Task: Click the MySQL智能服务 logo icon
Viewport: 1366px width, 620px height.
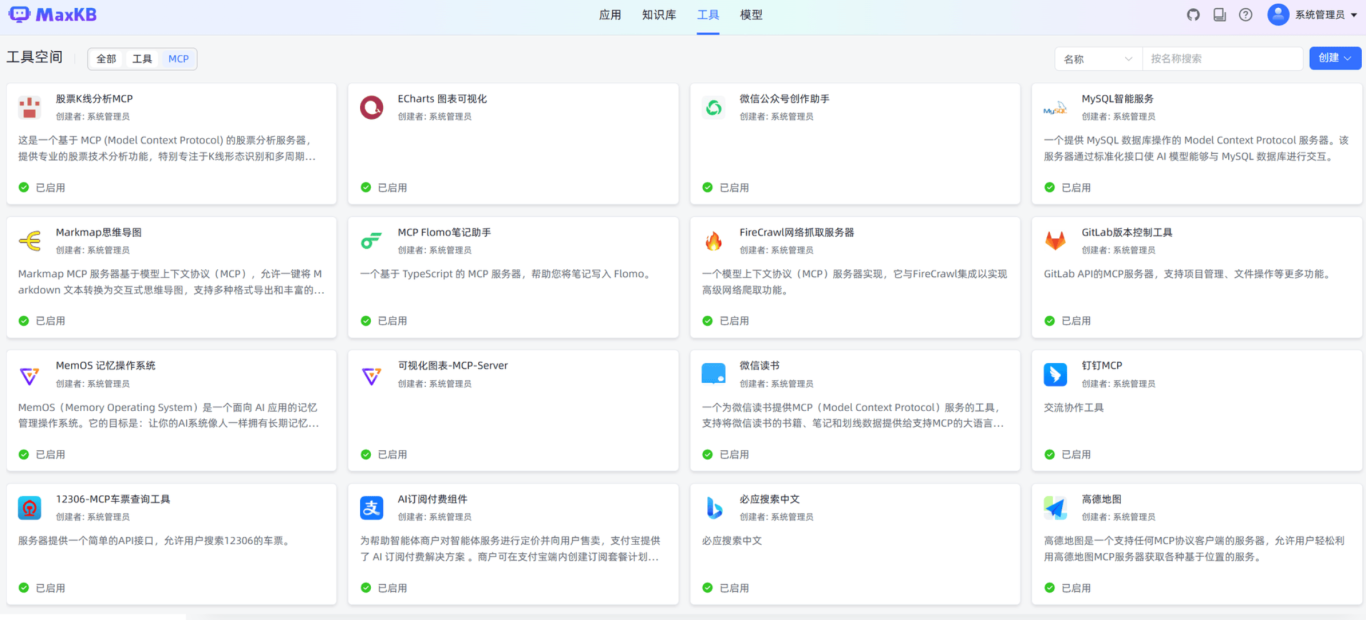Action: coord(1056,107)
